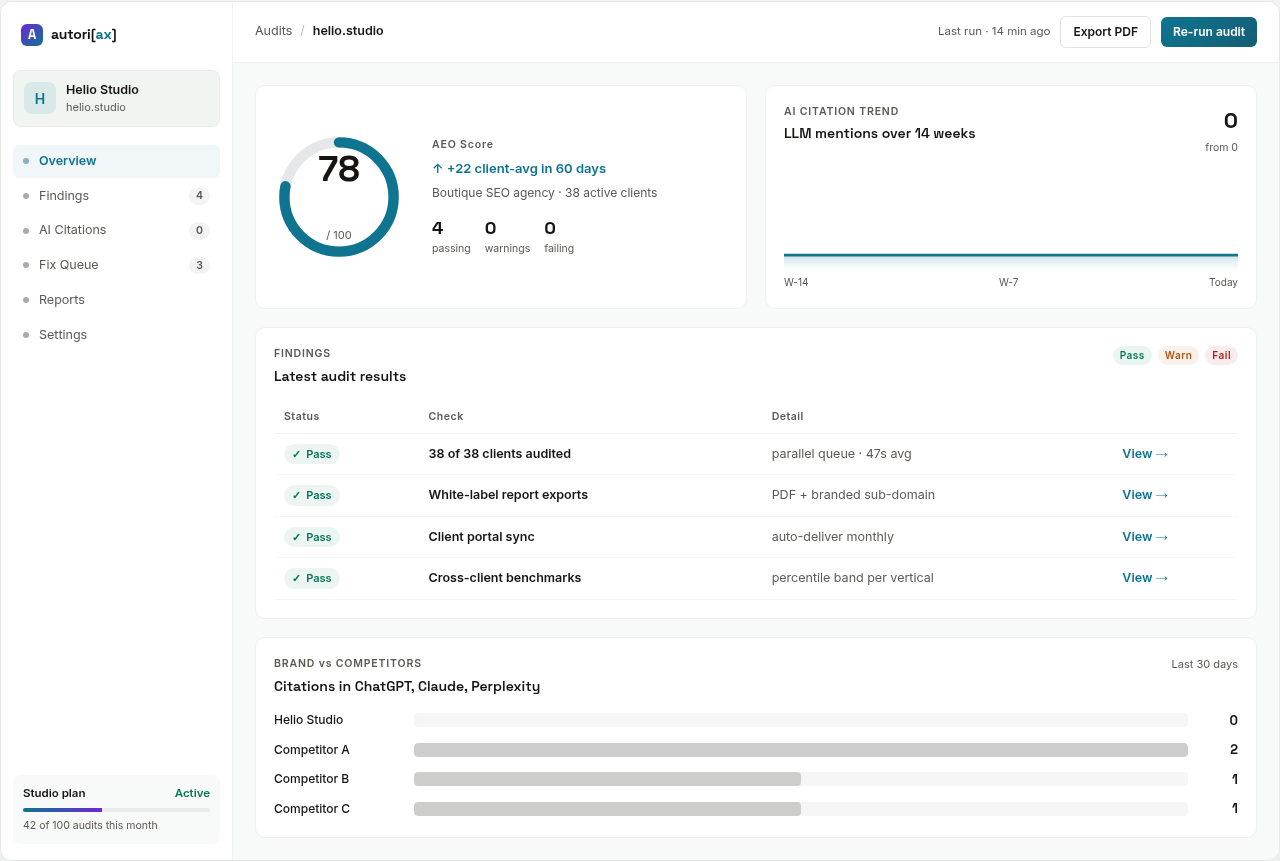Viewport: 1280px width, 861px height.
Task: Click the Last 30 days label
Action: coord(1205,664)
